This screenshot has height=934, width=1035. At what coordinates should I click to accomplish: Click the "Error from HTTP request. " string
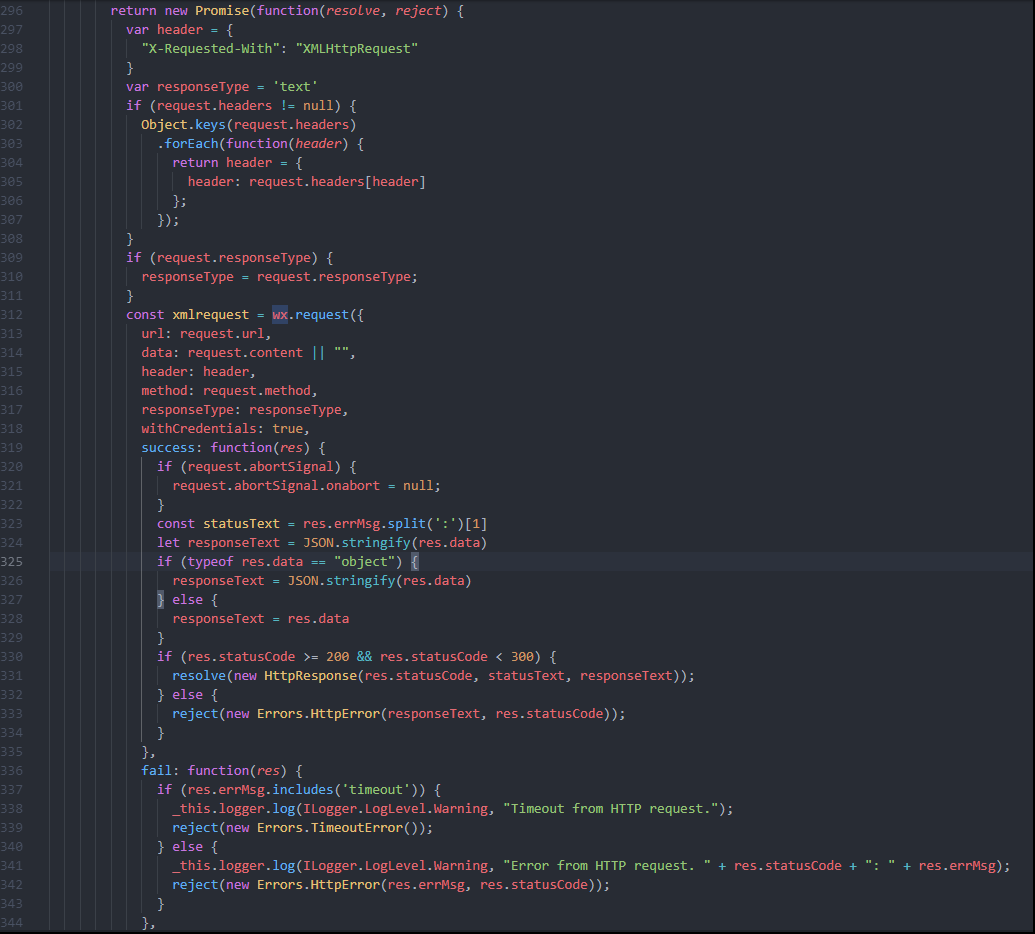pos(607,866)
